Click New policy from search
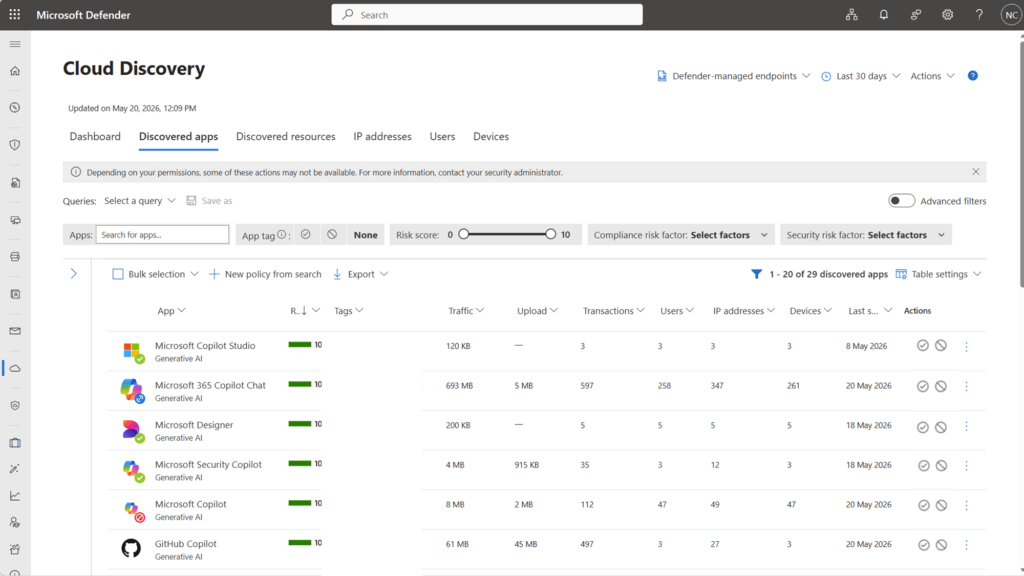The height and width of the screenshot is (576, 1024). coord(265,274)
